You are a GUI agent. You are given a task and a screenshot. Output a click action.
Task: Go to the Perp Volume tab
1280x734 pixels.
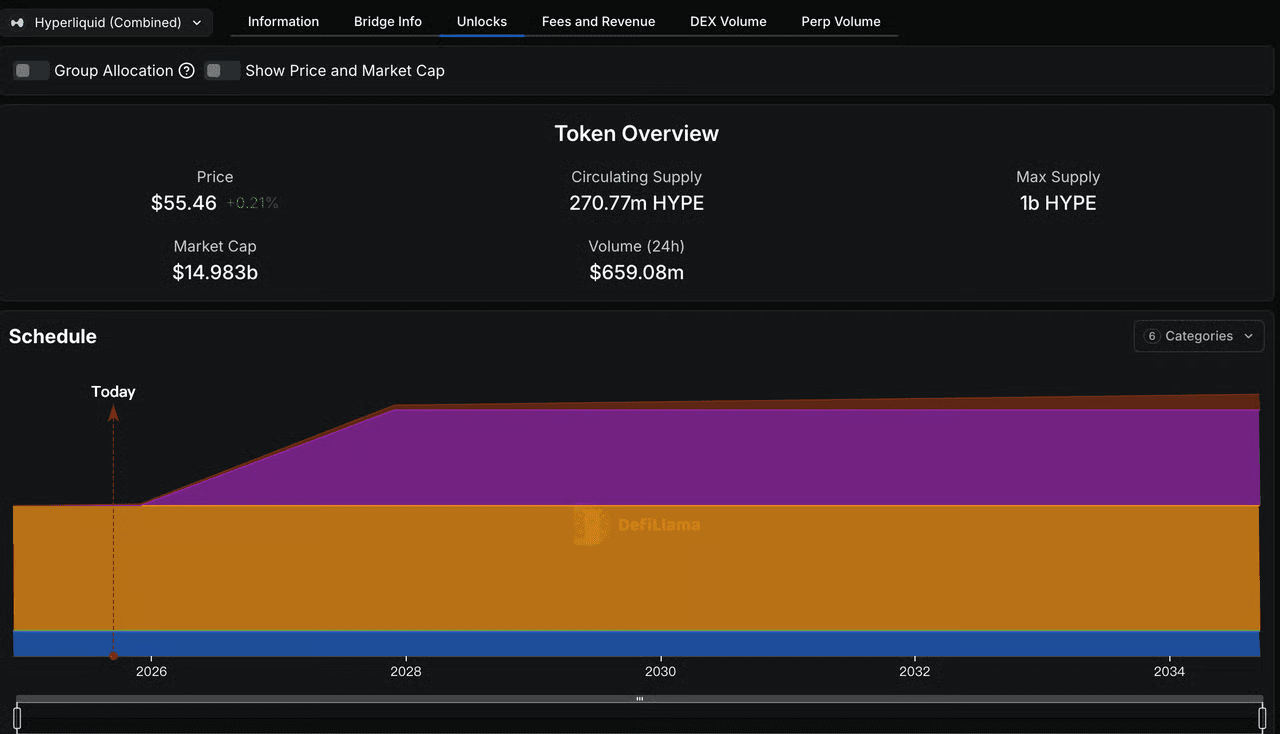pos(840,21)
